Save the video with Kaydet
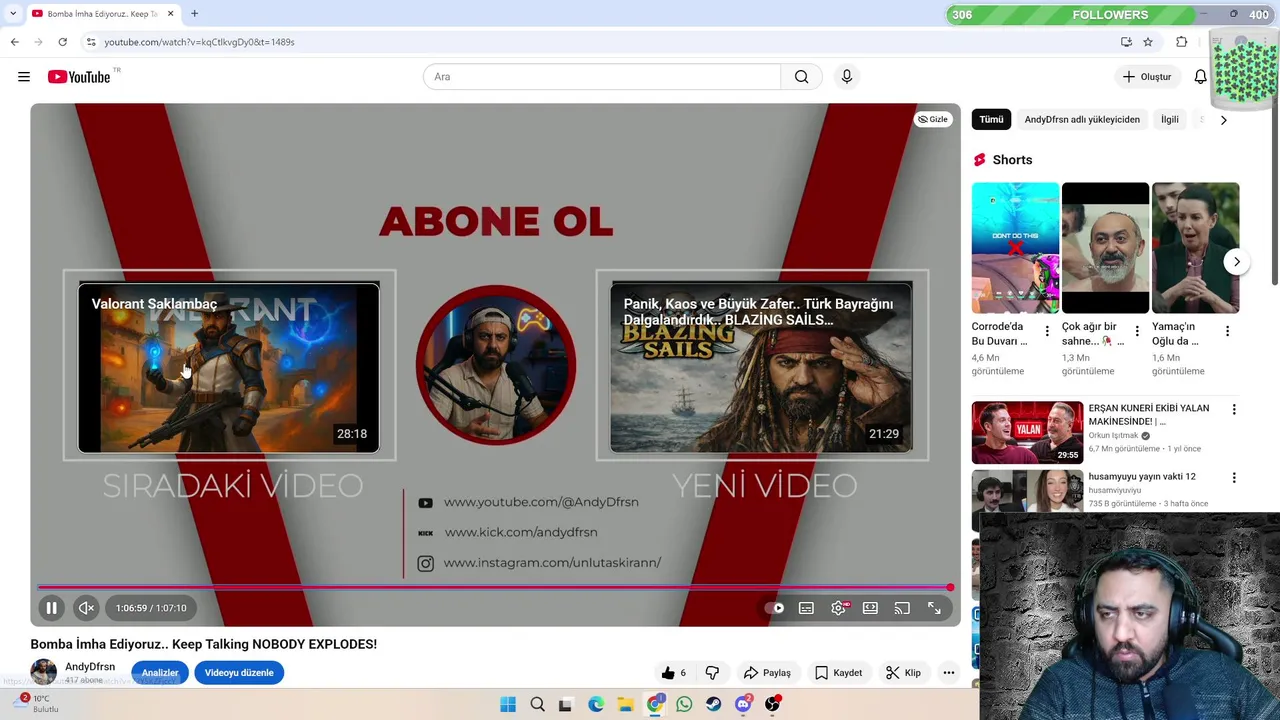 click(838, 673)
